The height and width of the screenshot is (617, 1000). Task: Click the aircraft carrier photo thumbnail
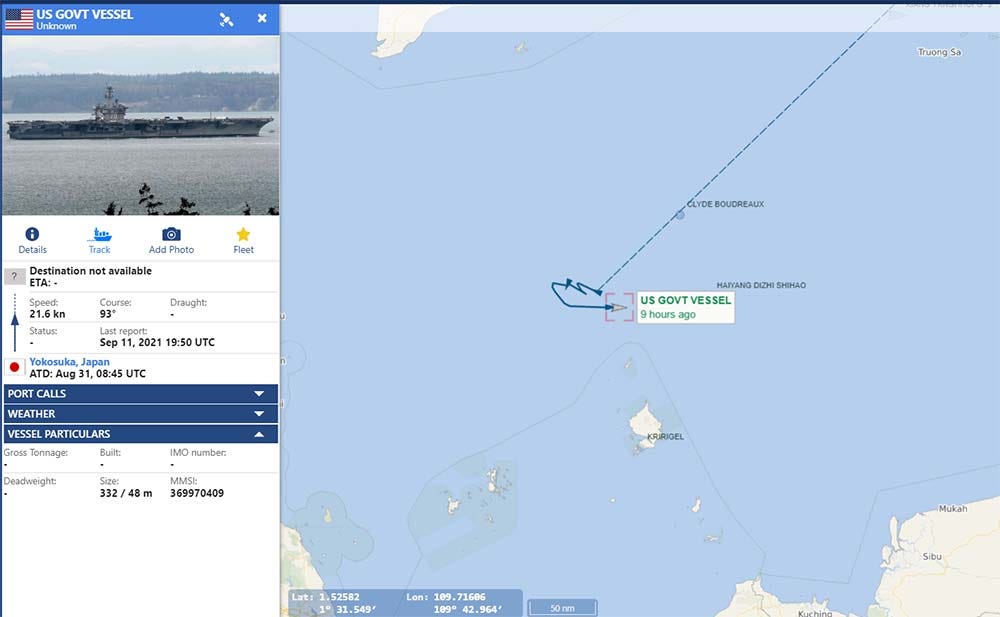point(140,125)
